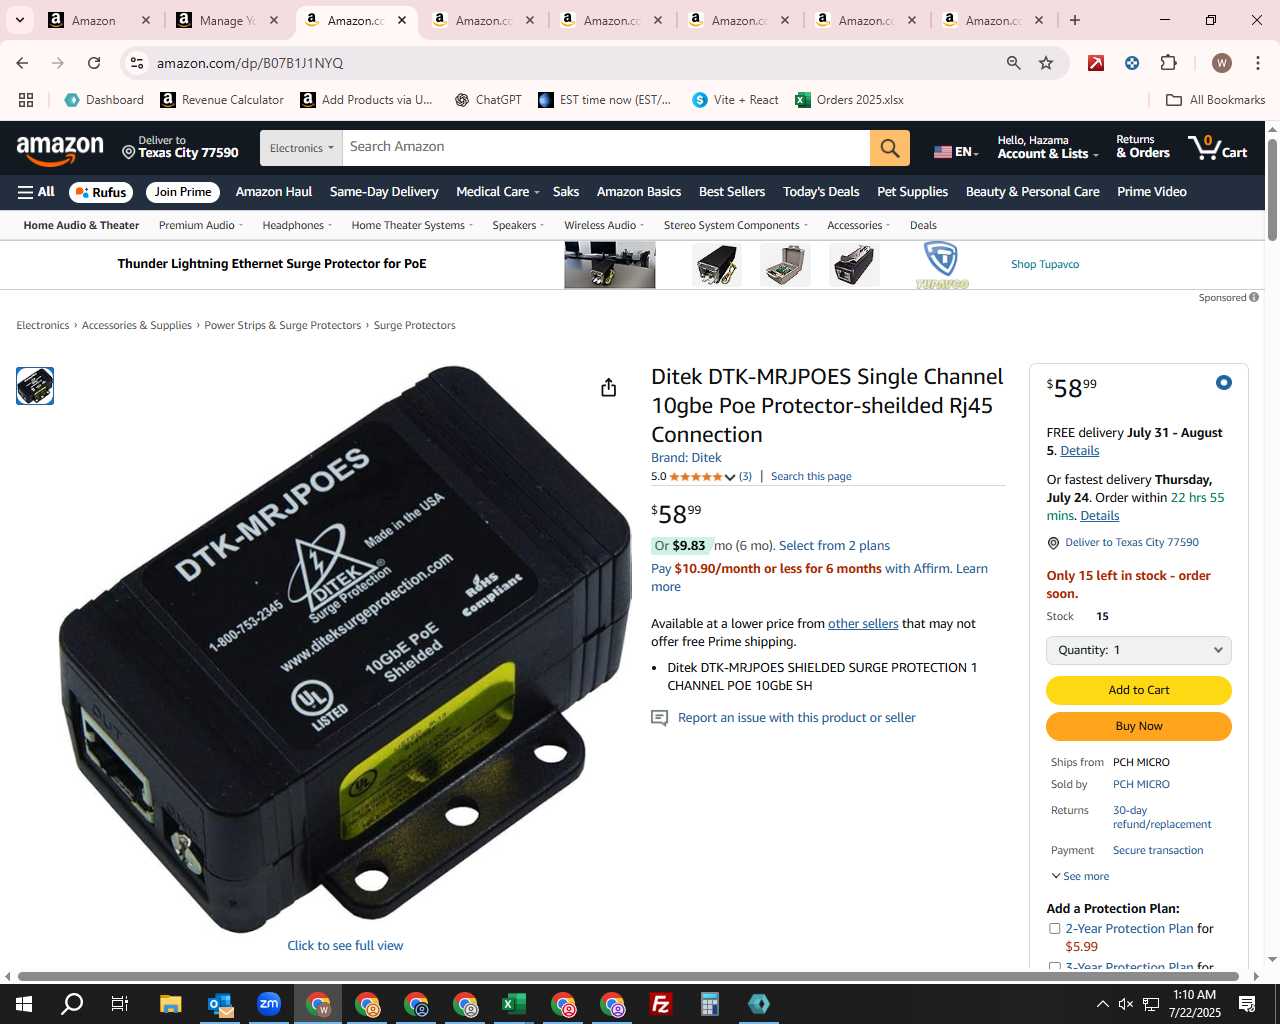Select the $58.99 buying option radio
Viewport: 1280px width, 1024px height.
[1223, 383]
